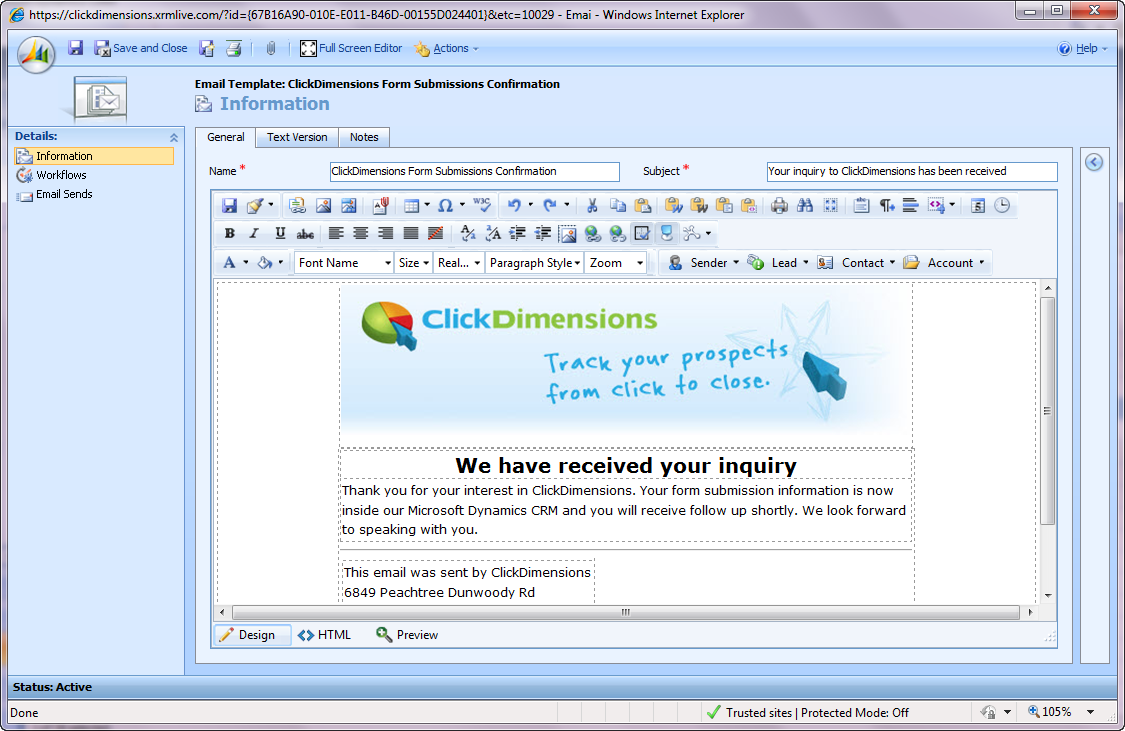The image size is (1125, 731).
Task: Click the browser zoom level 105% control
Action: coord(1061,712)
